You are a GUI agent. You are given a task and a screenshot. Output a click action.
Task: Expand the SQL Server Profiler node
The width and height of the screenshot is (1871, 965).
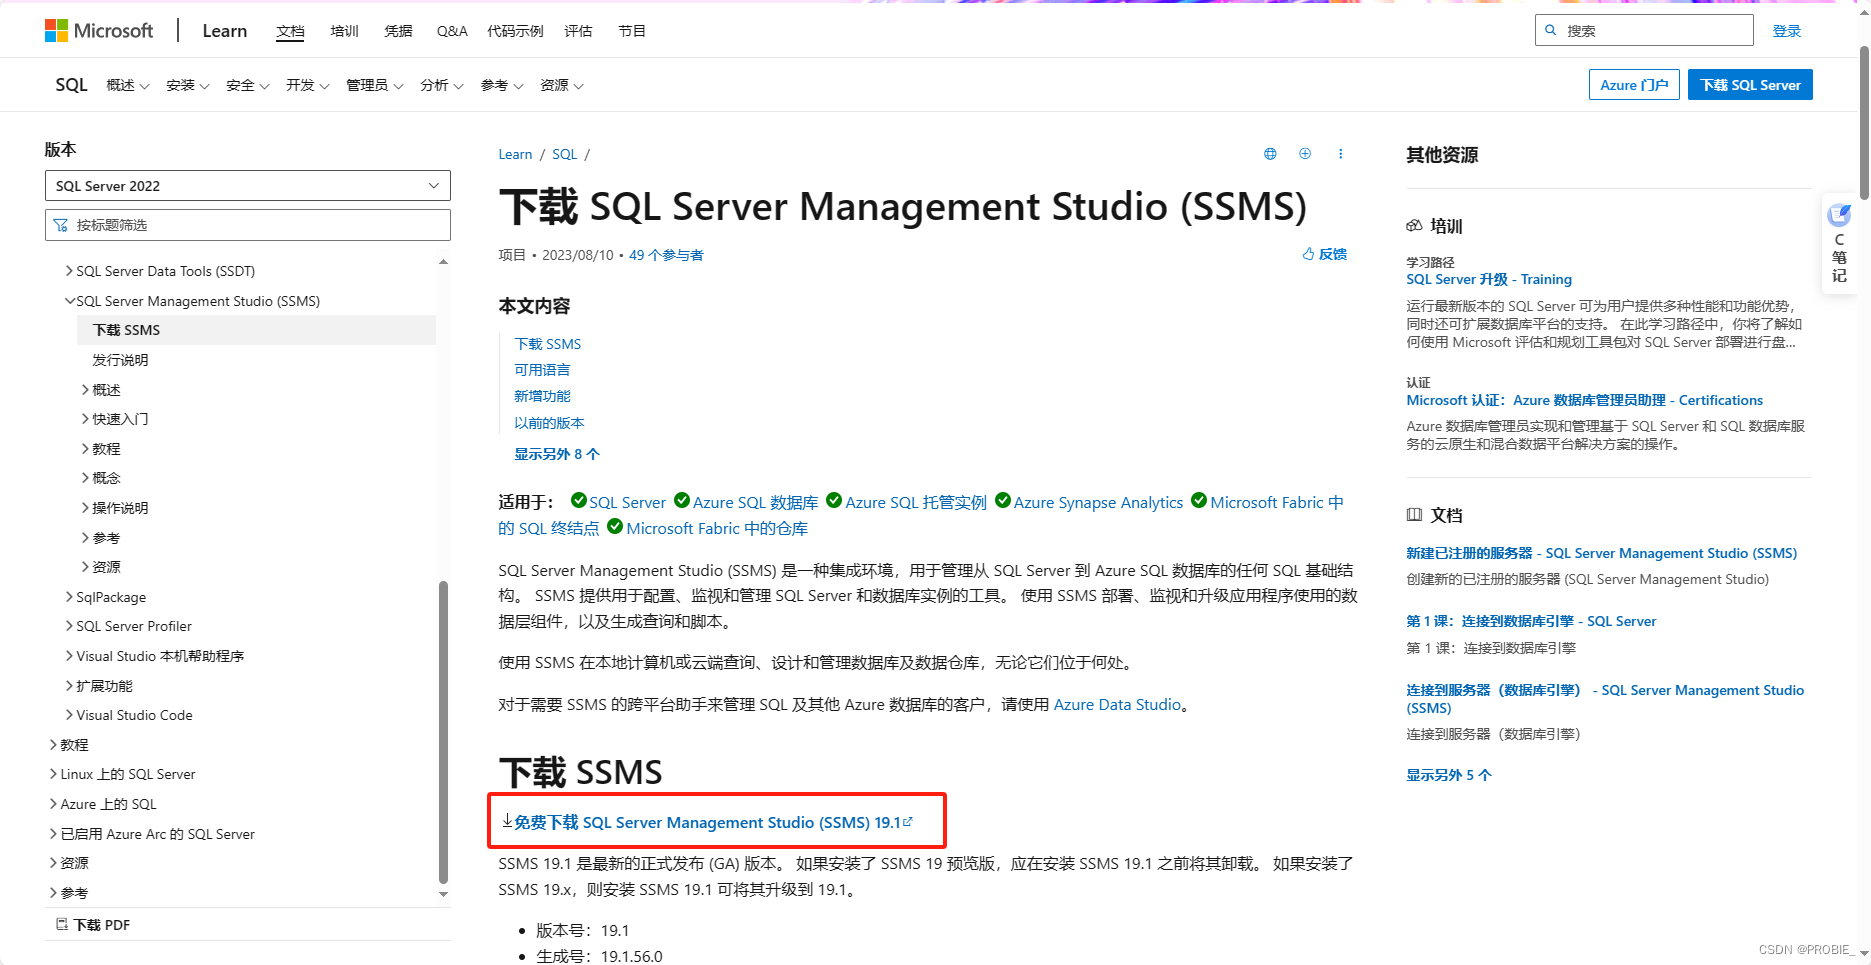click(69, 626)
